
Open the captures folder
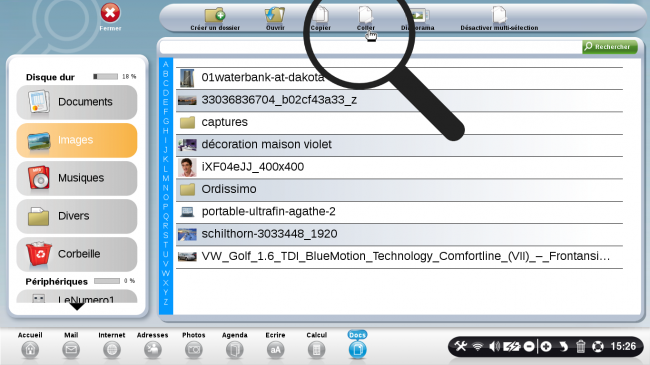point(399,122)
